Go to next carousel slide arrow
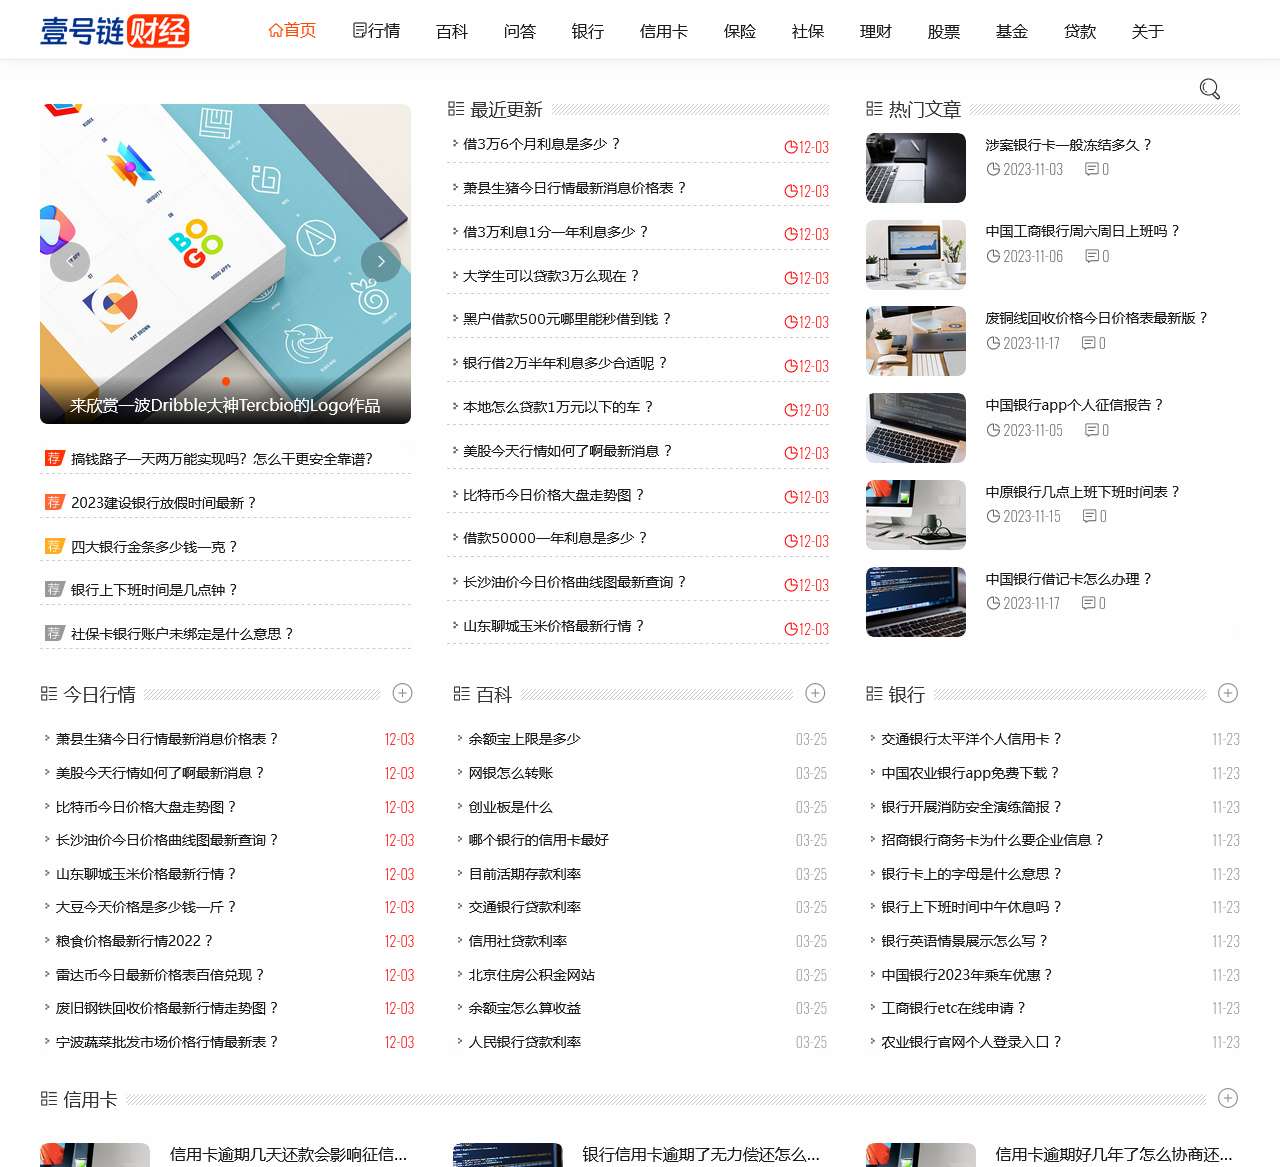The height and width of the screenshot is (1167, 1280). pyautogui.click(x=380, y=262)
